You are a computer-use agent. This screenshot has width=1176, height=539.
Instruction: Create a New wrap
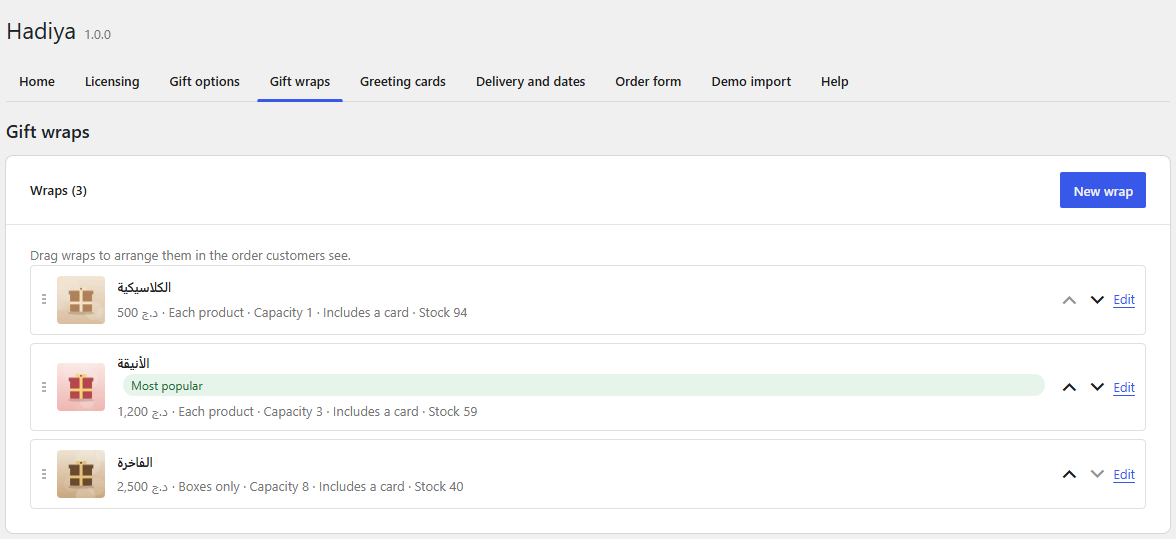[1102, 190]
